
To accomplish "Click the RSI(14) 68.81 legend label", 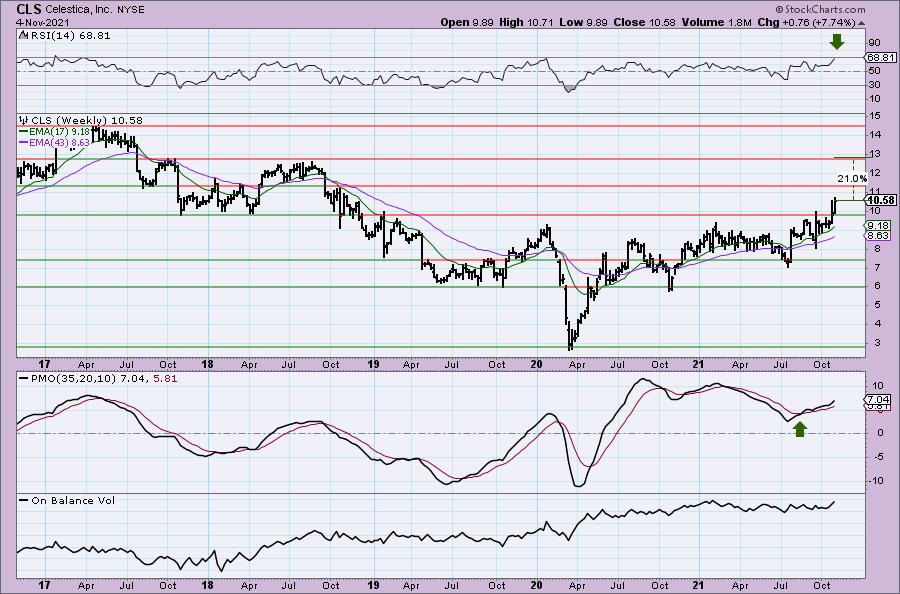I will coord(69,35).
